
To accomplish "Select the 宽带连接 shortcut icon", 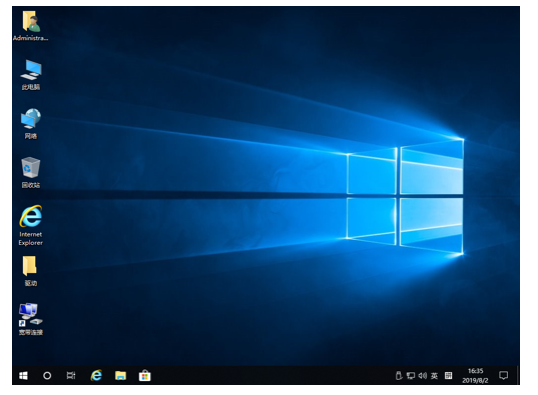I will [x=31, y=320].
